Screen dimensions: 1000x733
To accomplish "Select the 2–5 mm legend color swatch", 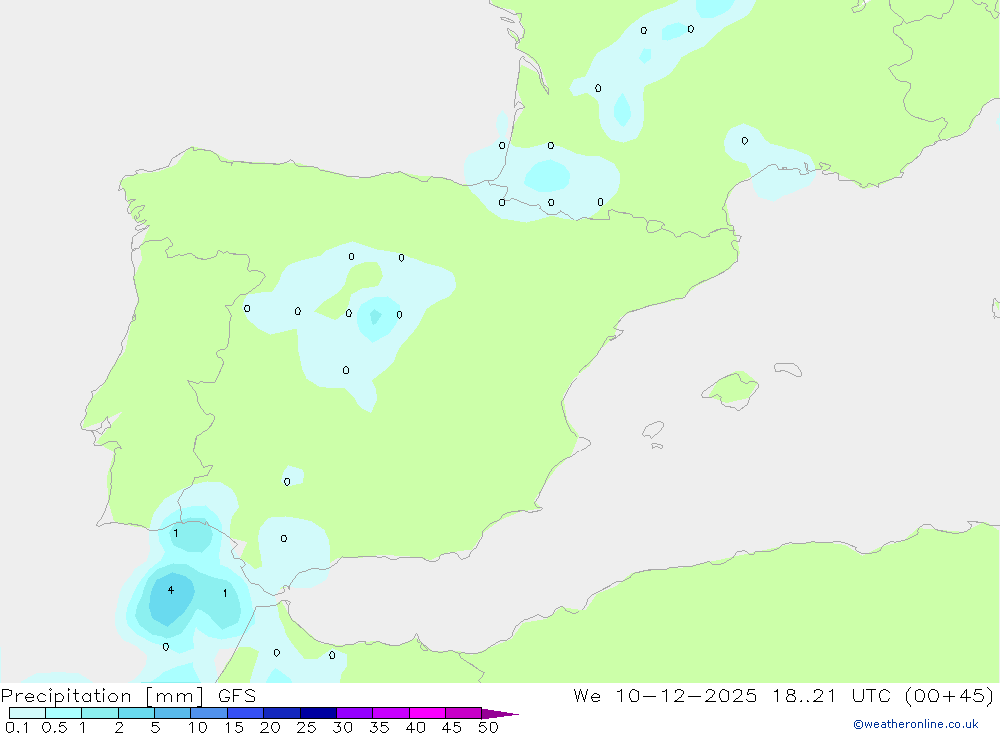I will click(136, 713).
